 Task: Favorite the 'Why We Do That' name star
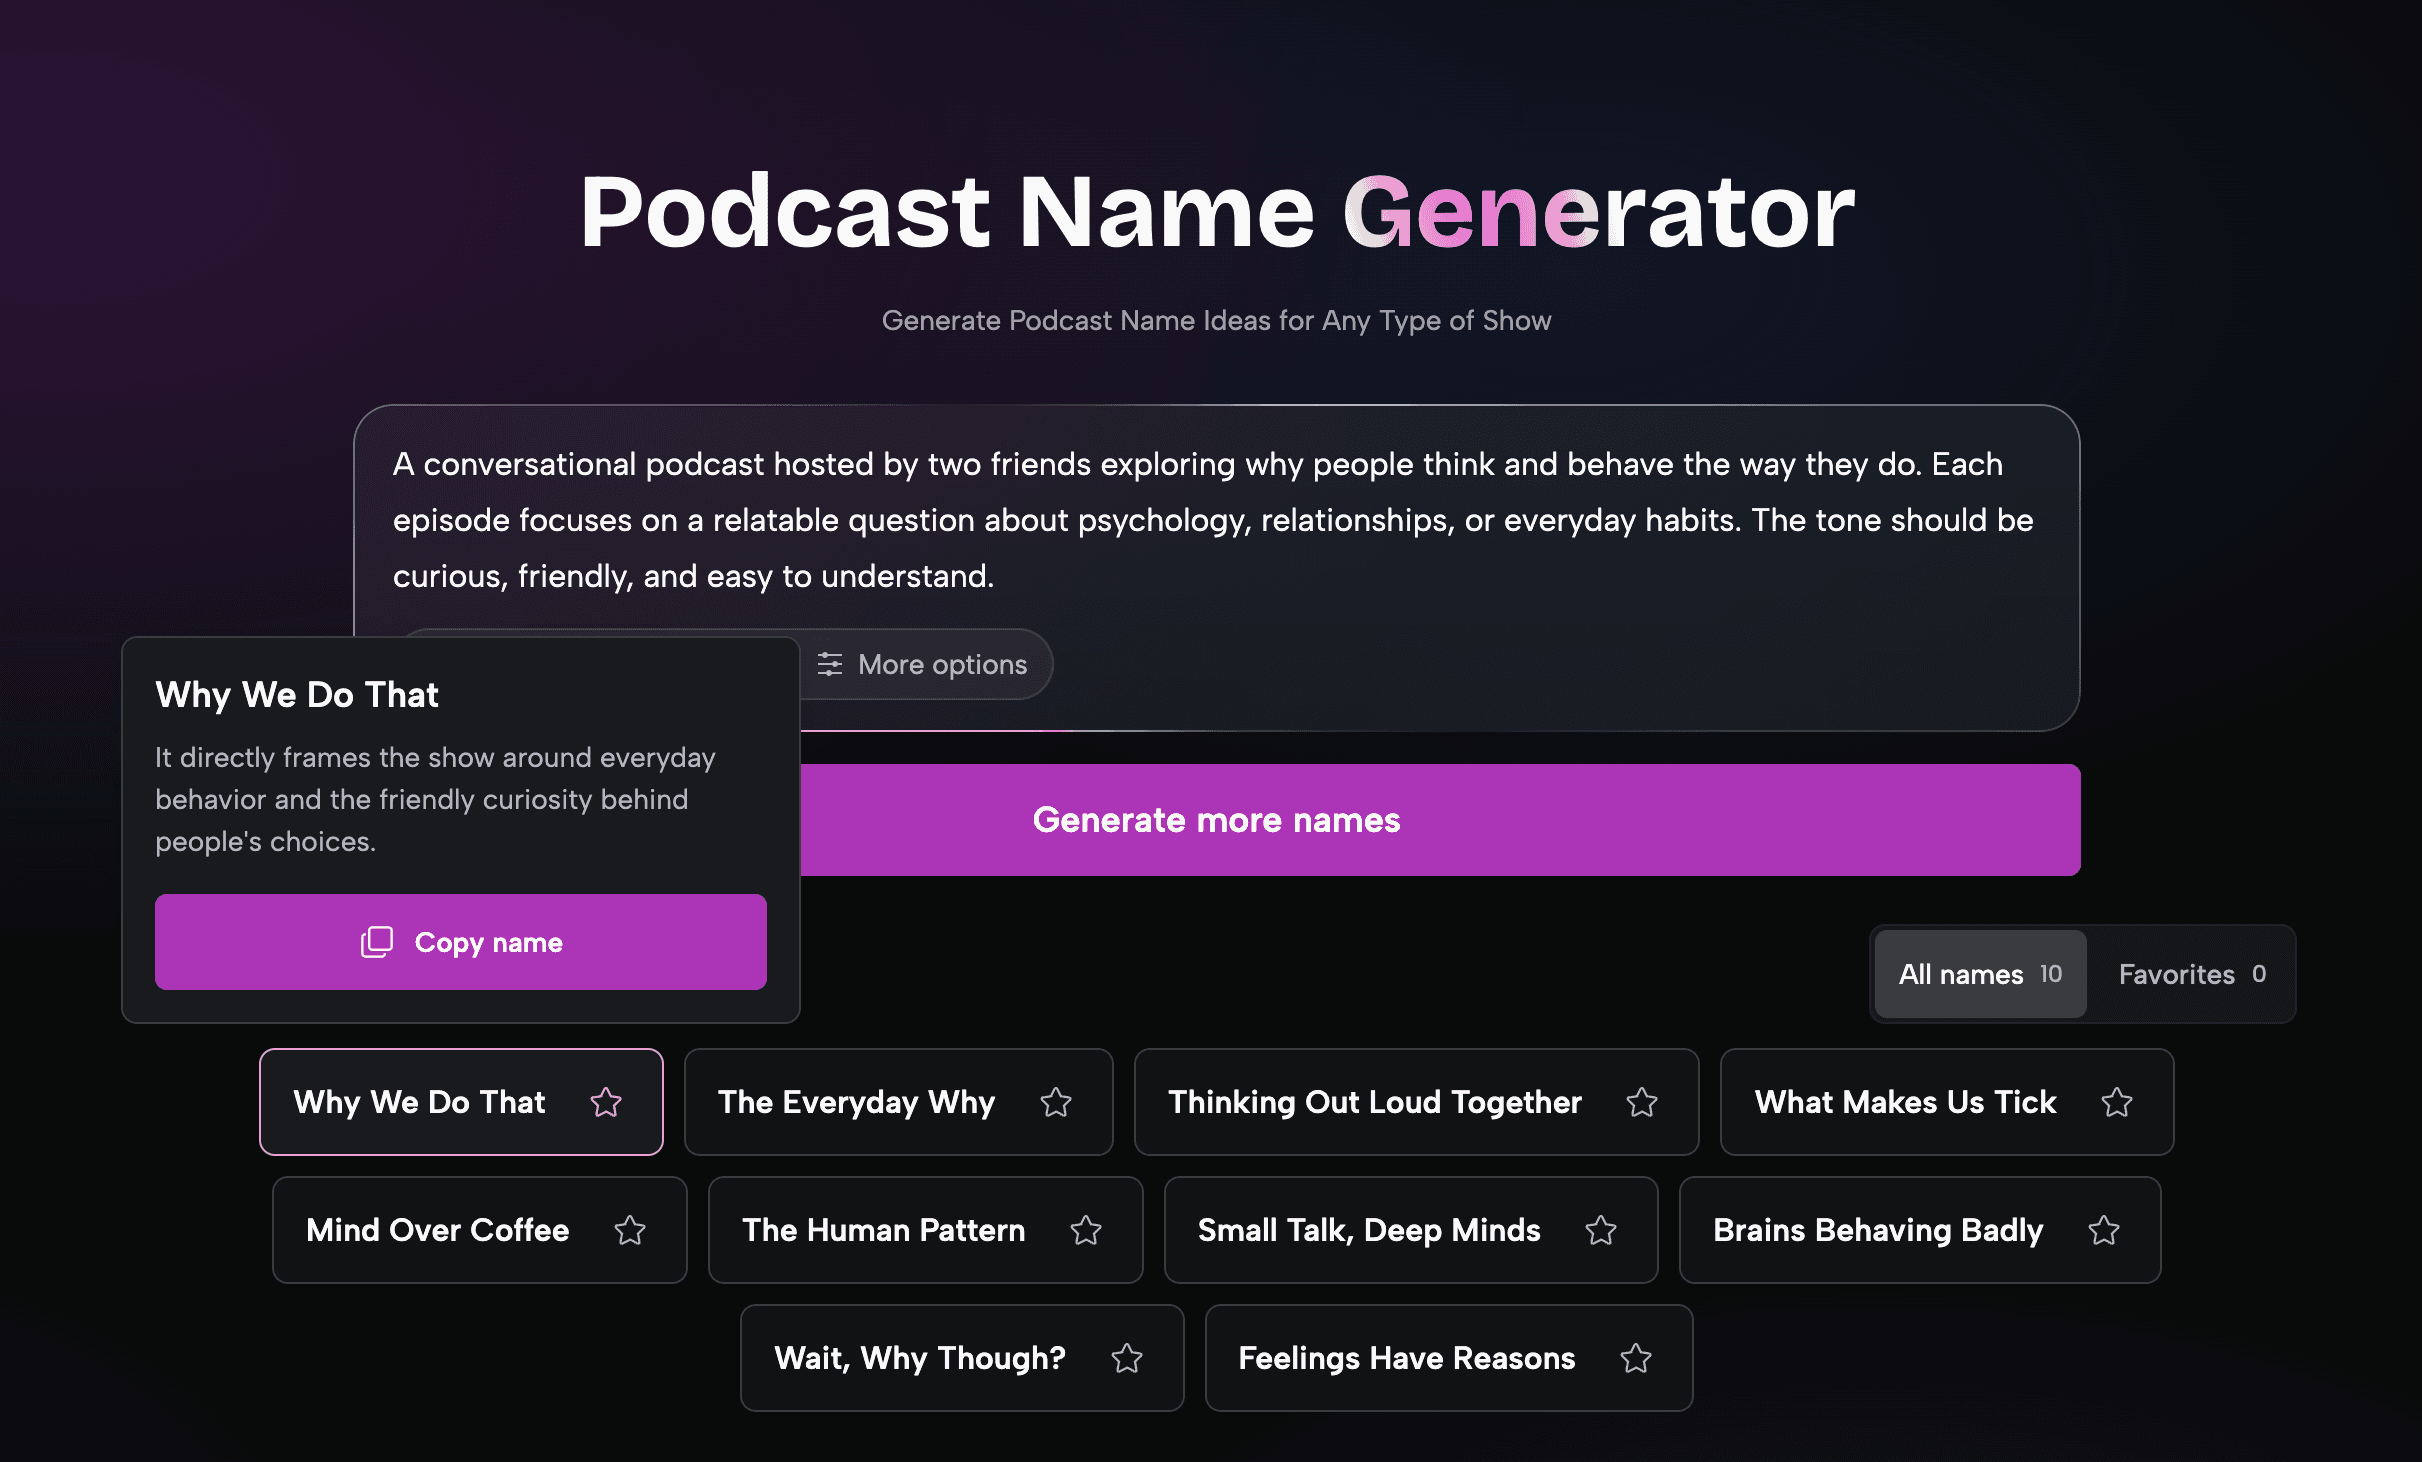pyautogui.click(x=606, y=1102)
